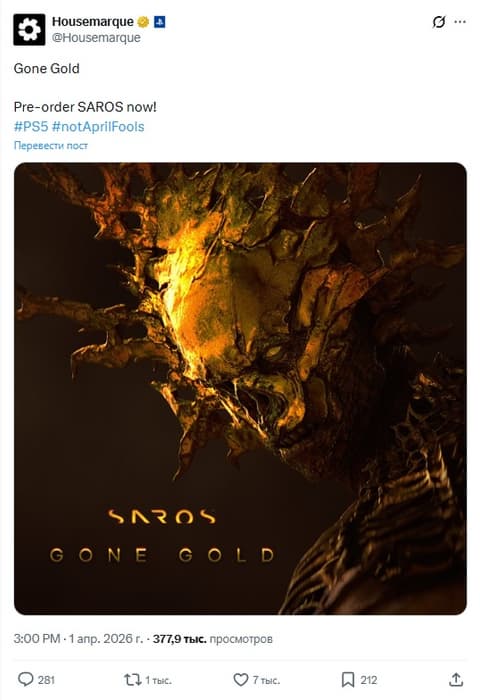Open the #notAprilFools hashtag

98,127
